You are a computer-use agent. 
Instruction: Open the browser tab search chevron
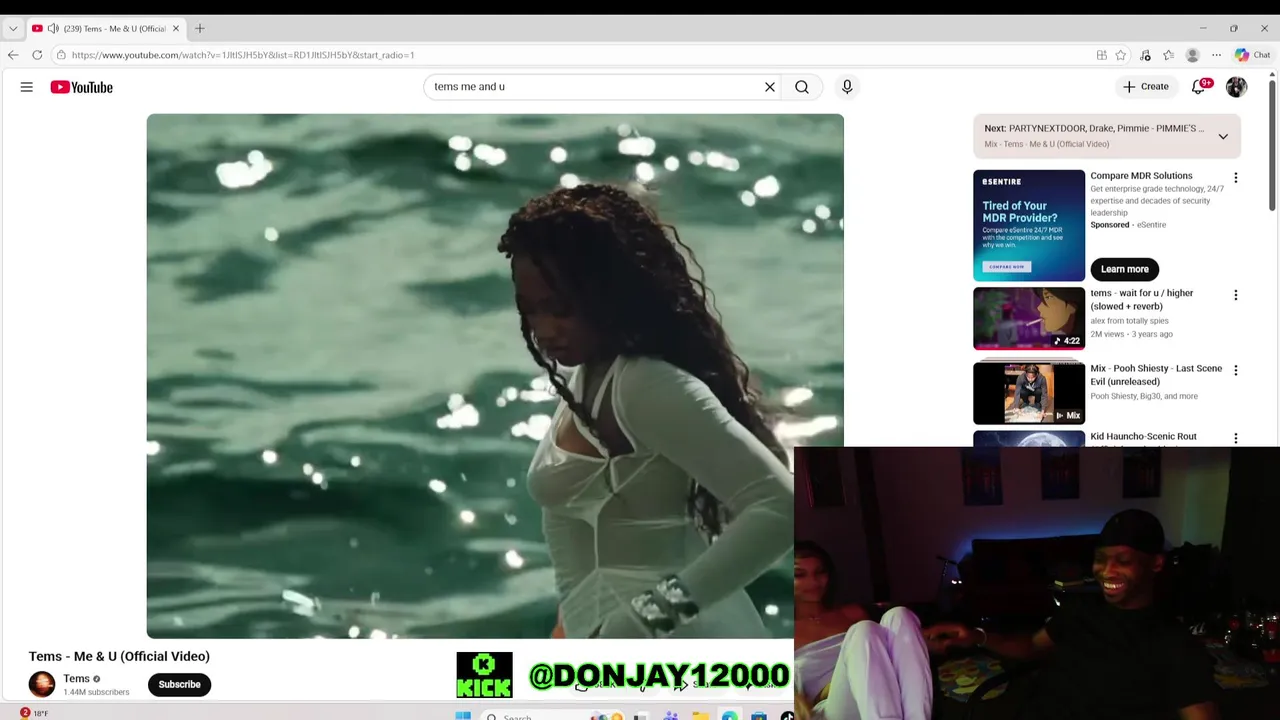coord(13,28)
